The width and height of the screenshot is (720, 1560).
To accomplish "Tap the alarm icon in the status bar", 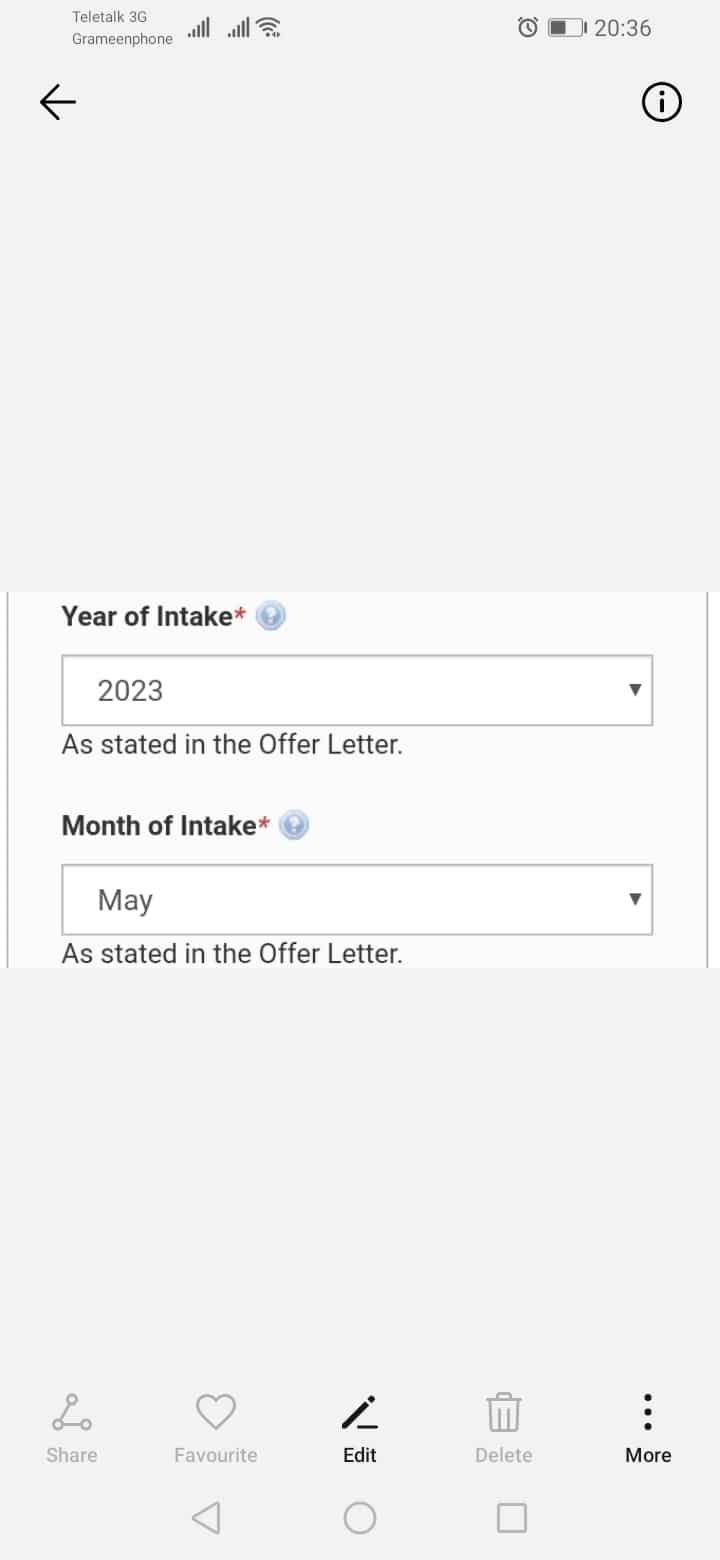I will (x=528, y=28).
